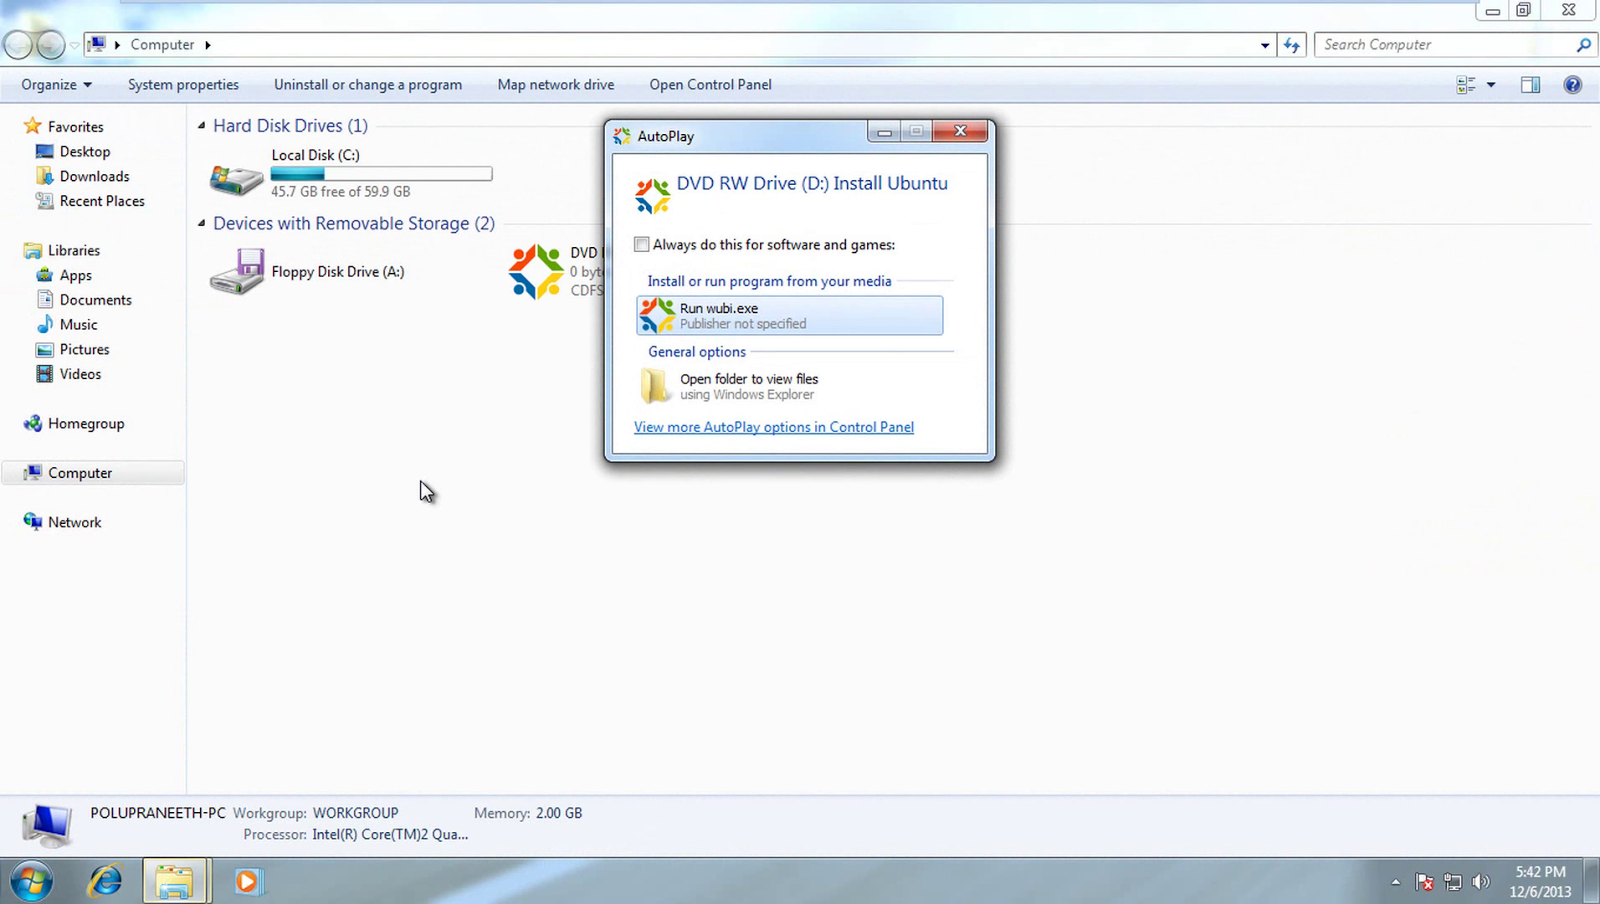Close the AutoPlay dialog
The height and width of the screenshot is (904, 1600).
[x=960, y=132]
